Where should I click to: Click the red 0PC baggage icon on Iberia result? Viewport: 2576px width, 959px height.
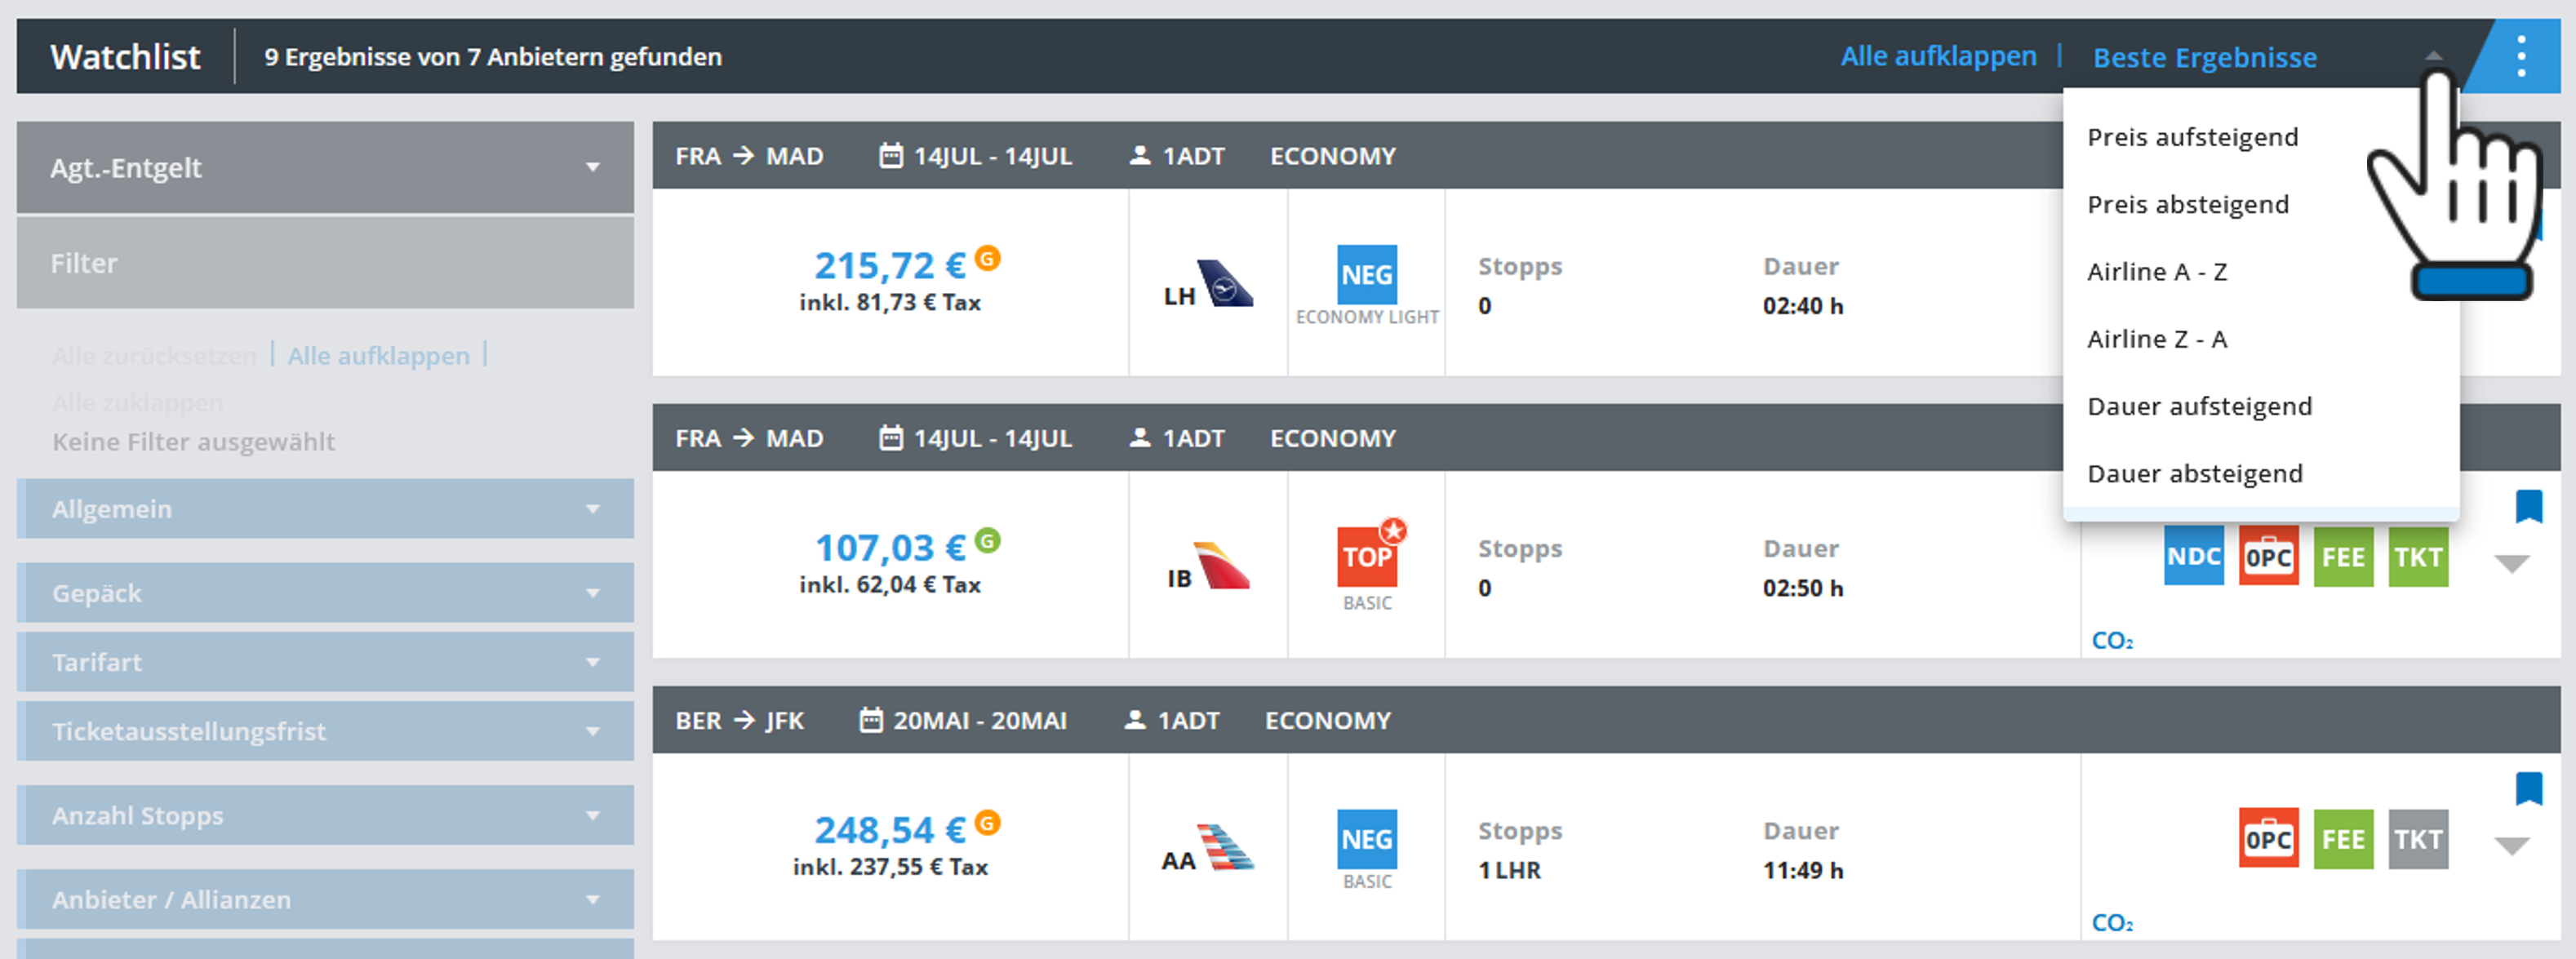click(2268, 557)
